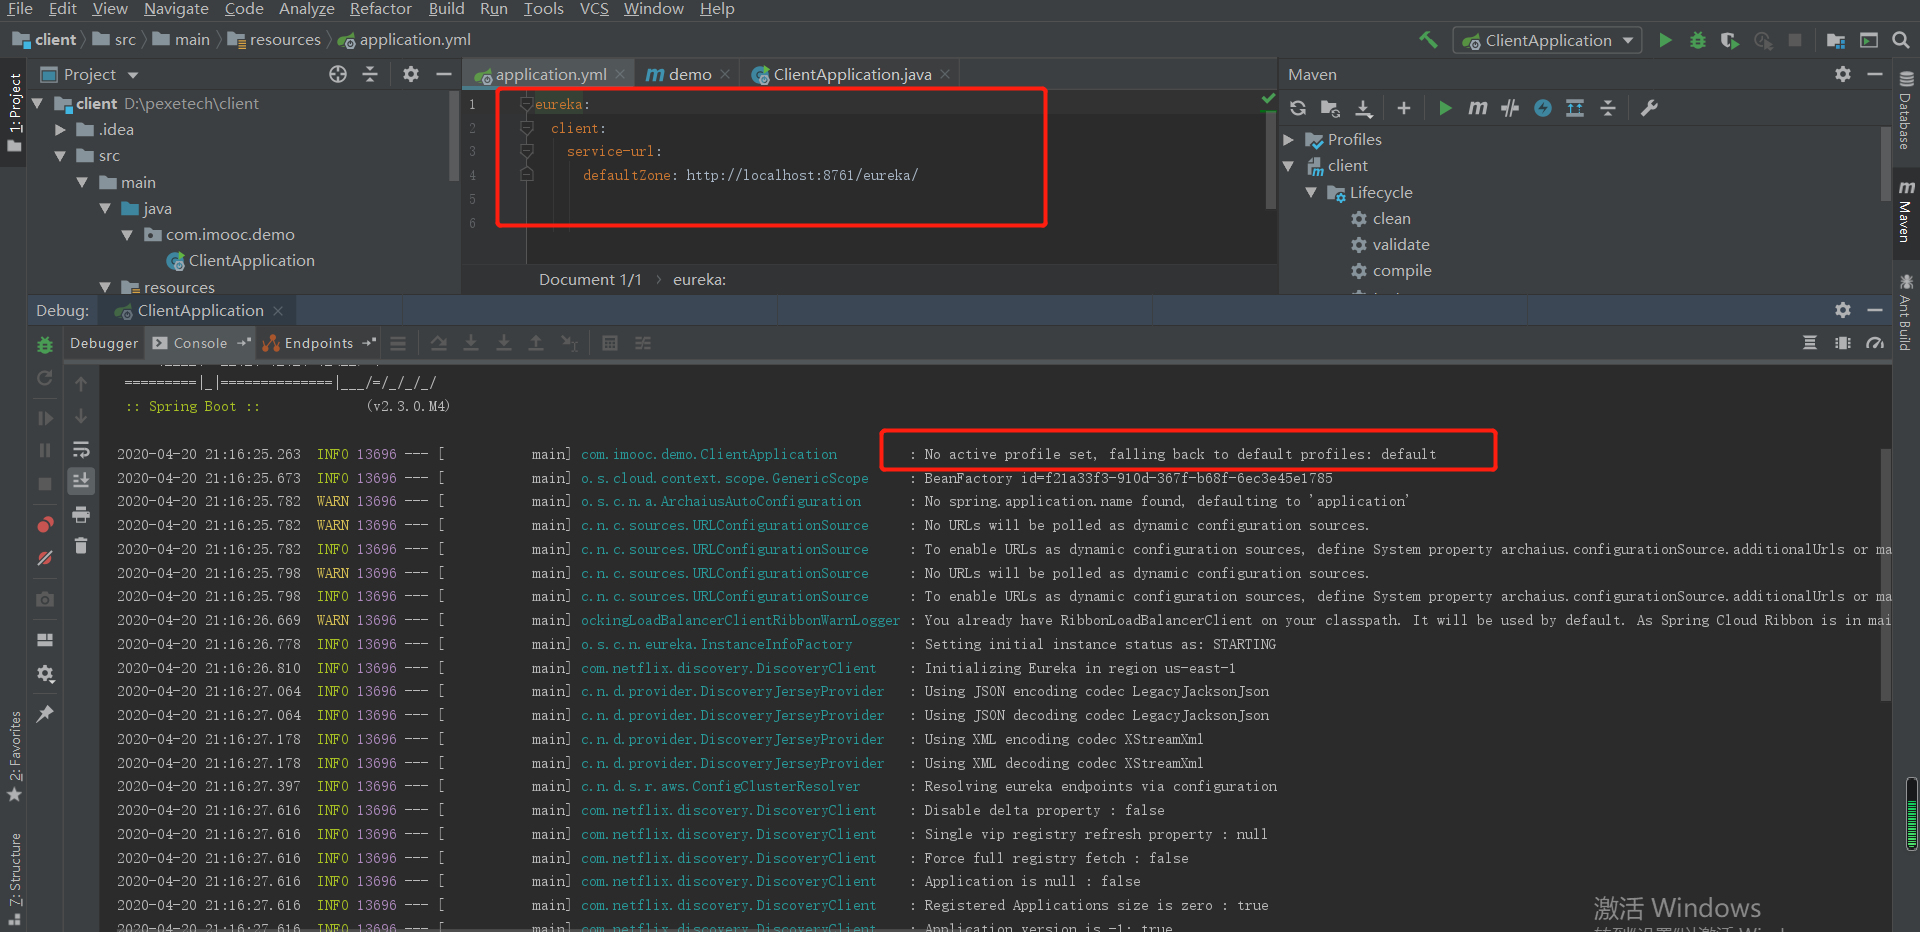Open Execute Maven Goal with the m icon

1477,108
